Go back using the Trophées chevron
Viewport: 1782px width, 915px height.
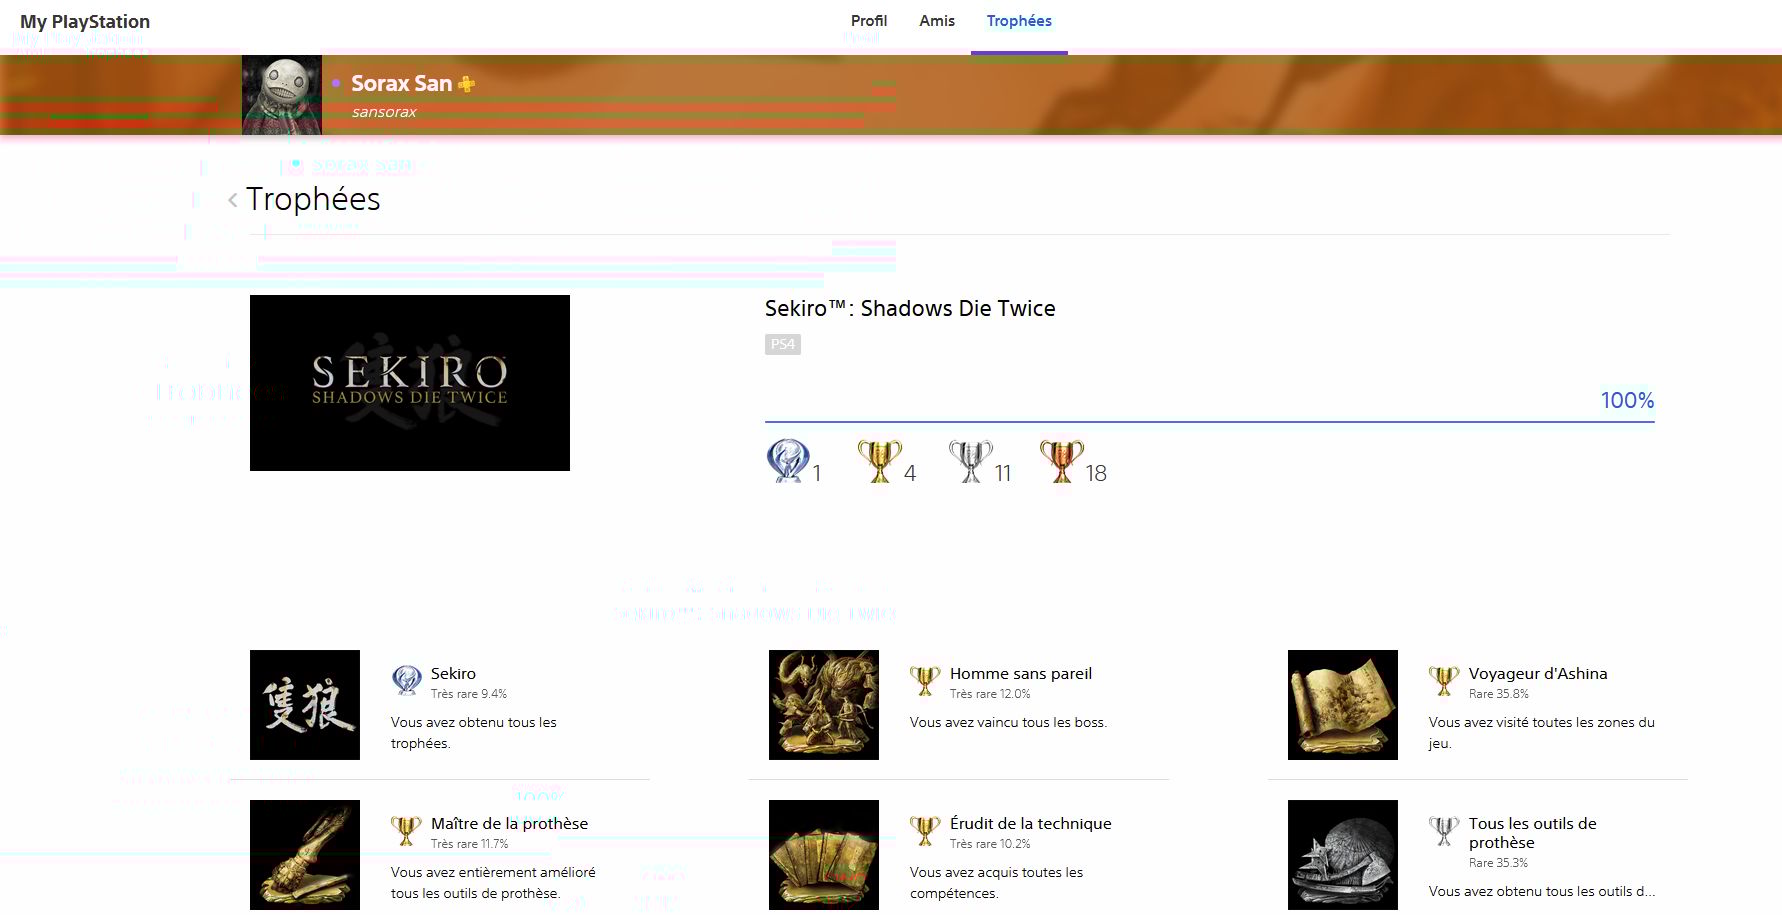(233, 200)
